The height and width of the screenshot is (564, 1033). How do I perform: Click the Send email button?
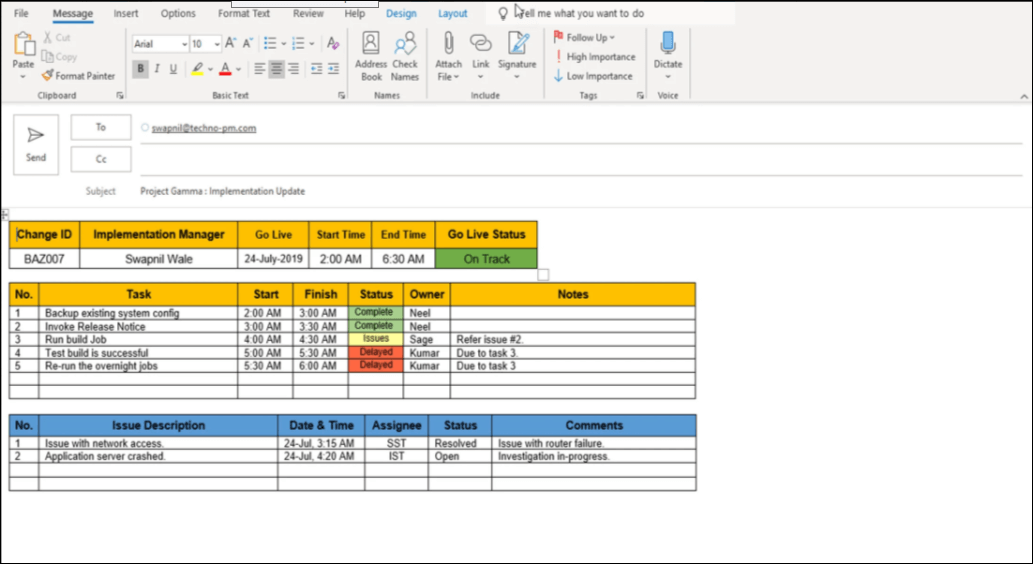pyautogui.click(x=36, y=144)
